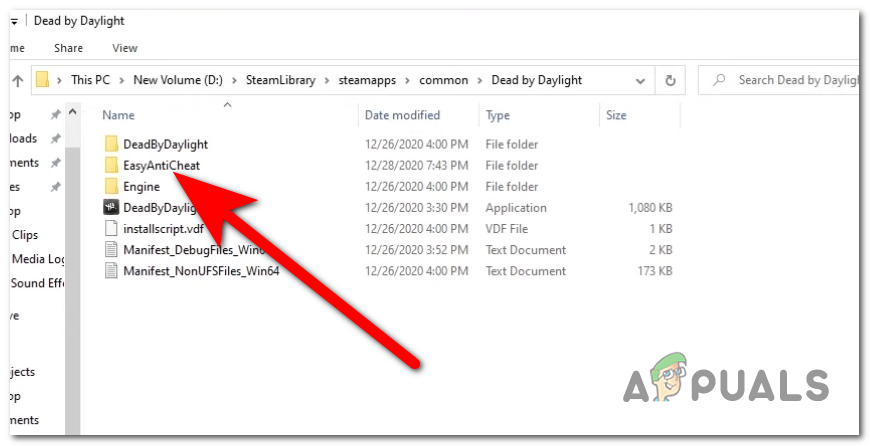Open the DeadByDaylight folder icon
This screenshot has height=446, width=870.
pos(111,144)
